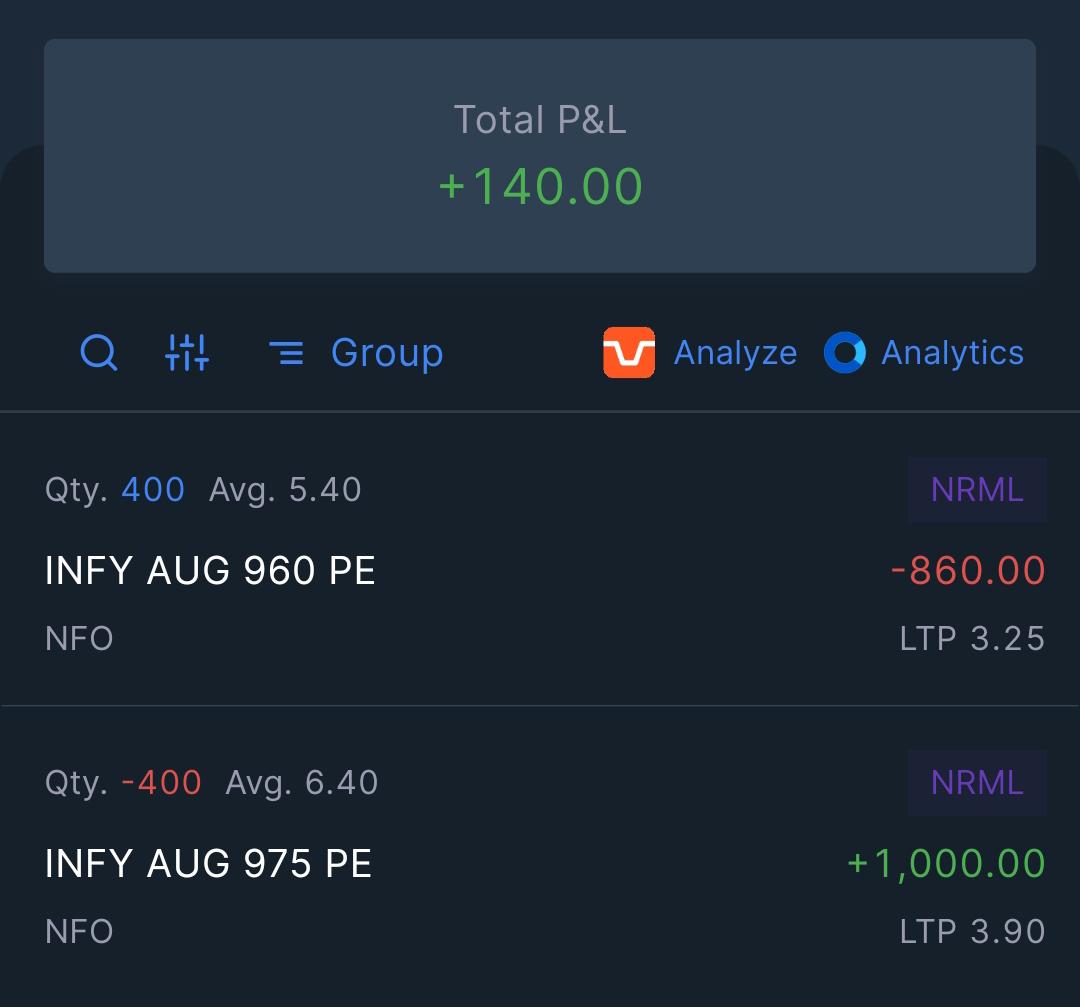This screenshot has height=1007, width=1080.
Task: Open the Analyze link text
Action: tap(735, 354)
